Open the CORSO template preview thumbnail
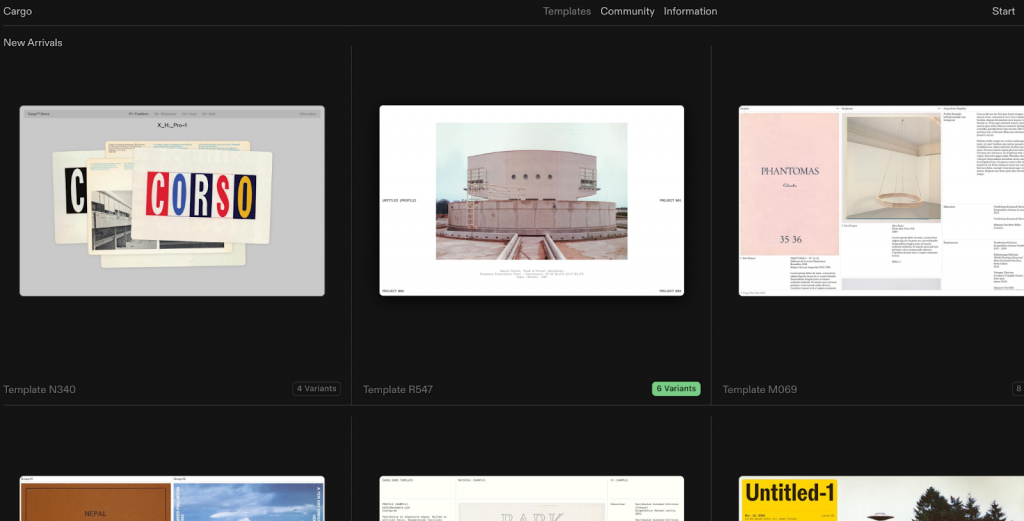 (172, 201)
